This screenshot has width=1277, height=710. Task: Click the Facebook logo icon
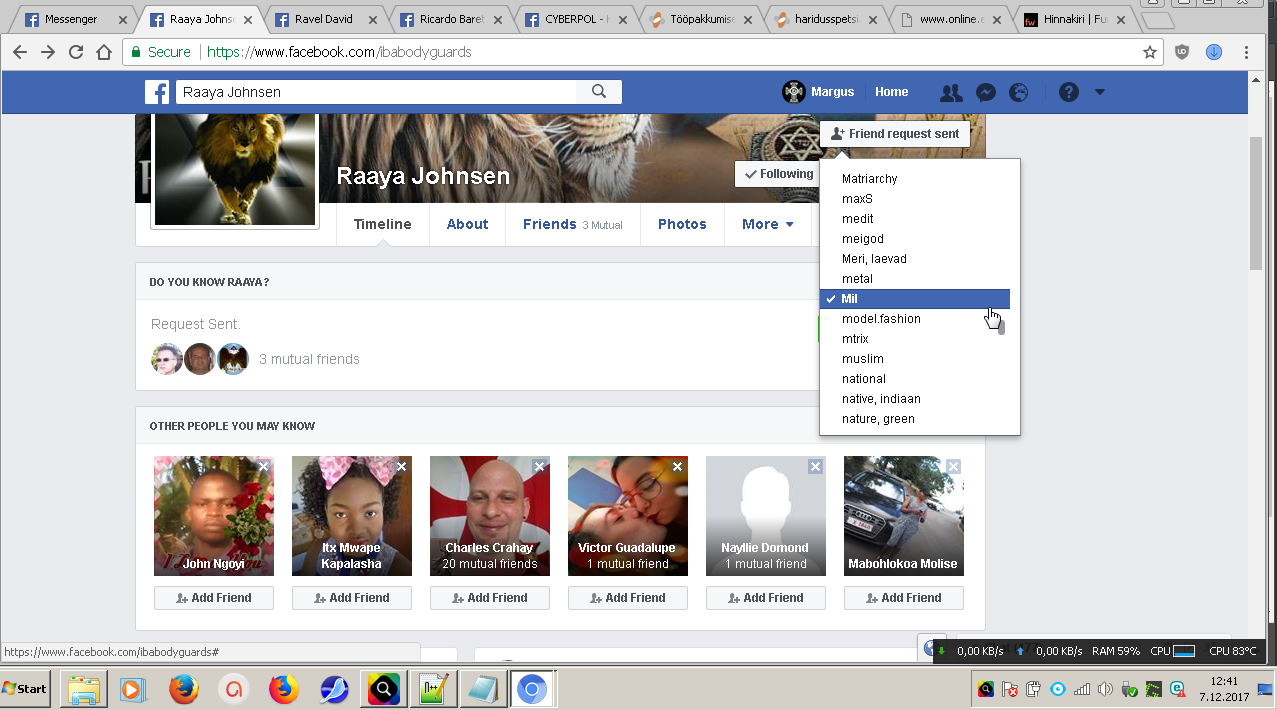[157, 92]
